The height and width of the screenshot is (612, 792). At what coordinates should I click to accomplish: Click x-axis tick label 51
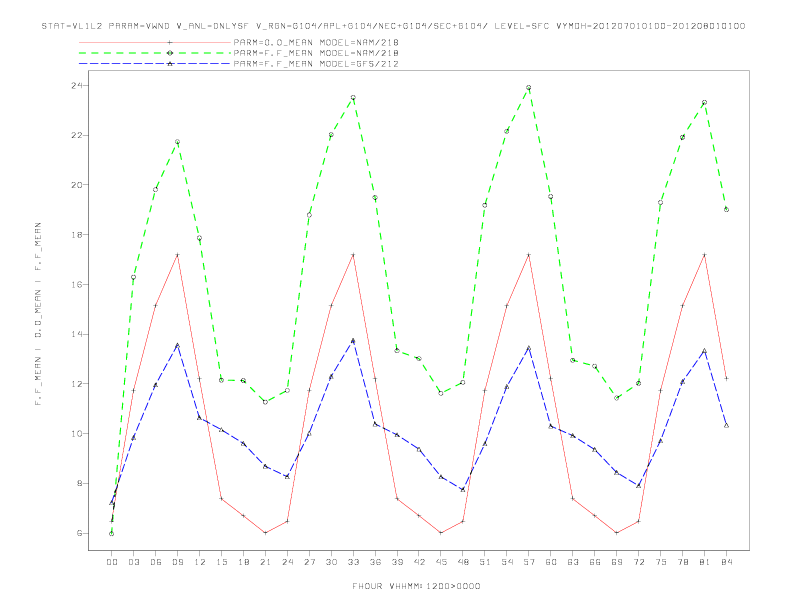tap(485, 562)
